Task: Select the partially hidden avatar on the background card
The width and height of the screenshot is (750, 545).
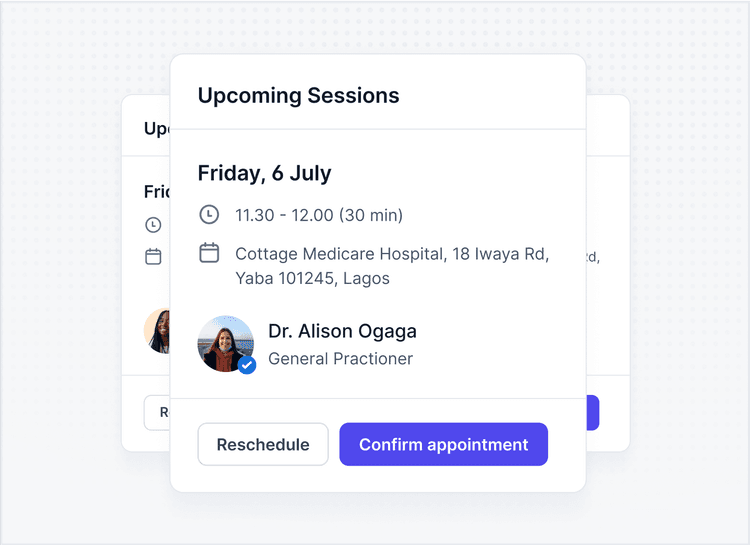Action: [158, 331]
